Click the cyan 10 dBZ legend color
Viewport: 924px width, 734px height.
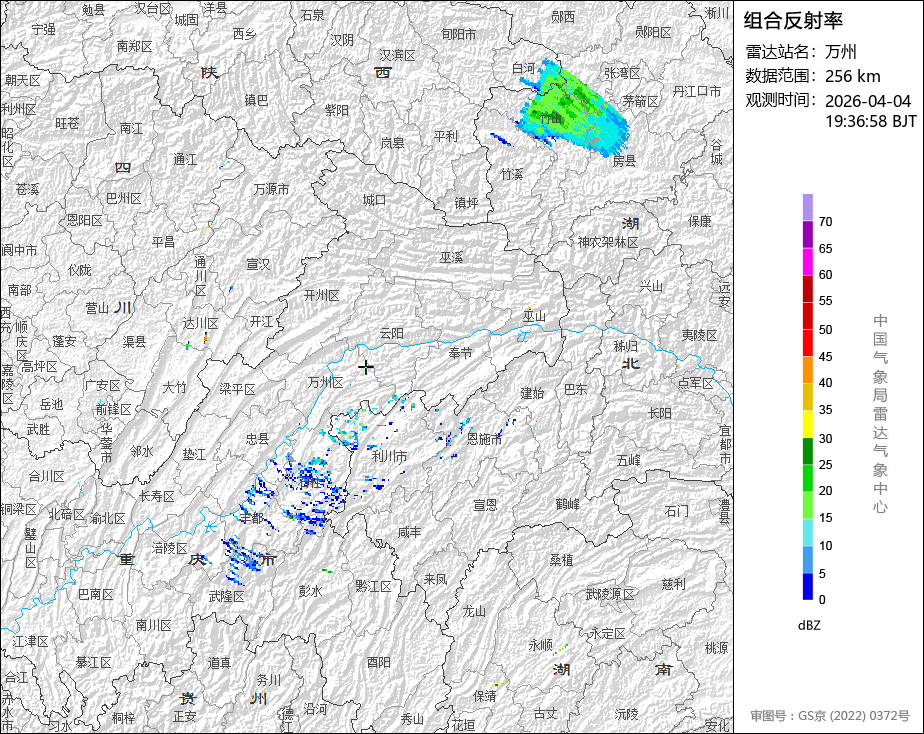(x=807, y=533)
